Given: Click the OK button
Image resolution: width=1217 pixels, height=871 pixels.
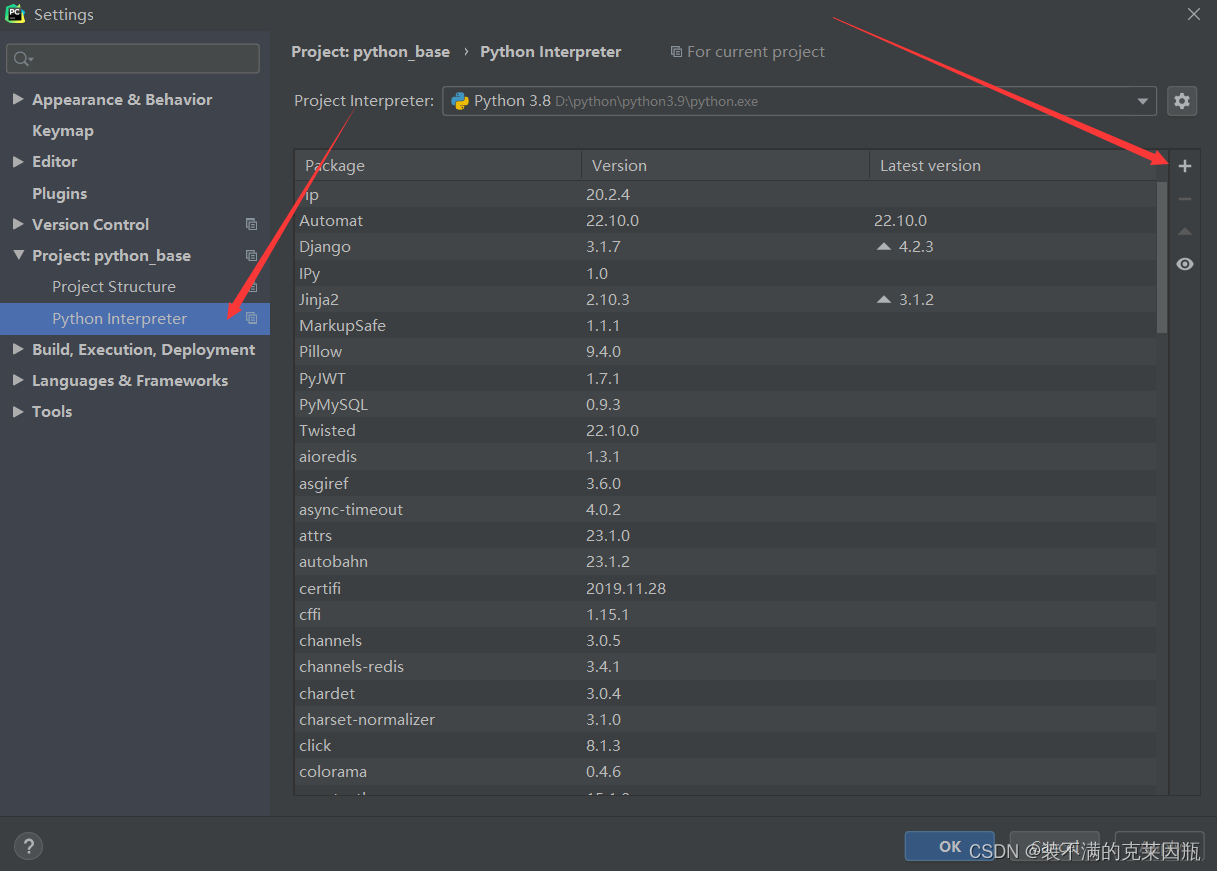Looking at the screenshot, I should click(949, 846).
